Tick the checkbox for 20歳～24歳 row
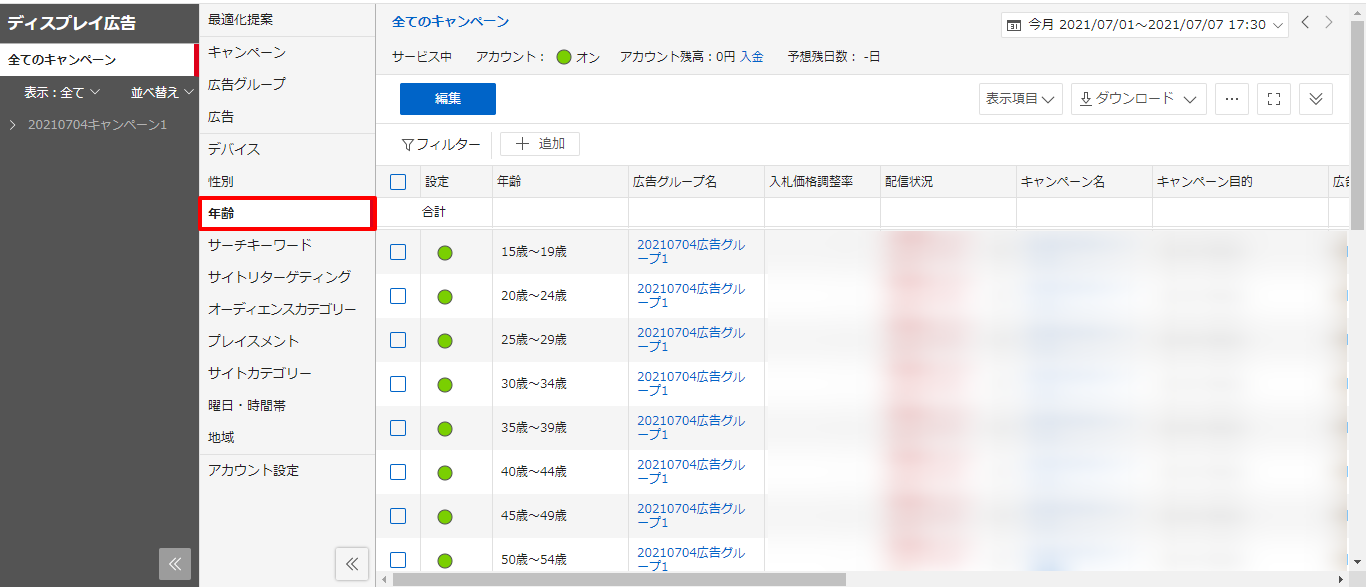 click(x=398, y=296)
